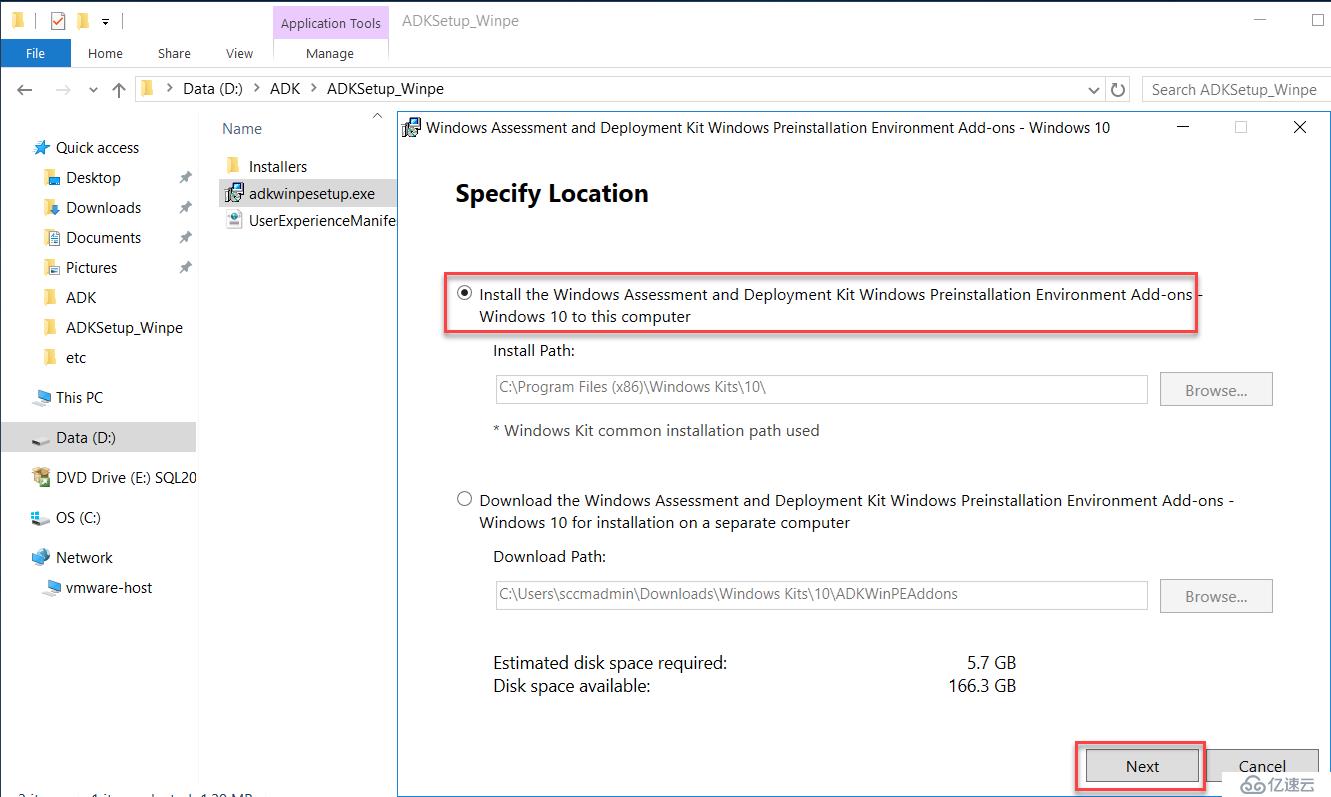Unpin Pictures using its pin icon
Viewport: 1331px width, 797px height.
tap(184, 267)
